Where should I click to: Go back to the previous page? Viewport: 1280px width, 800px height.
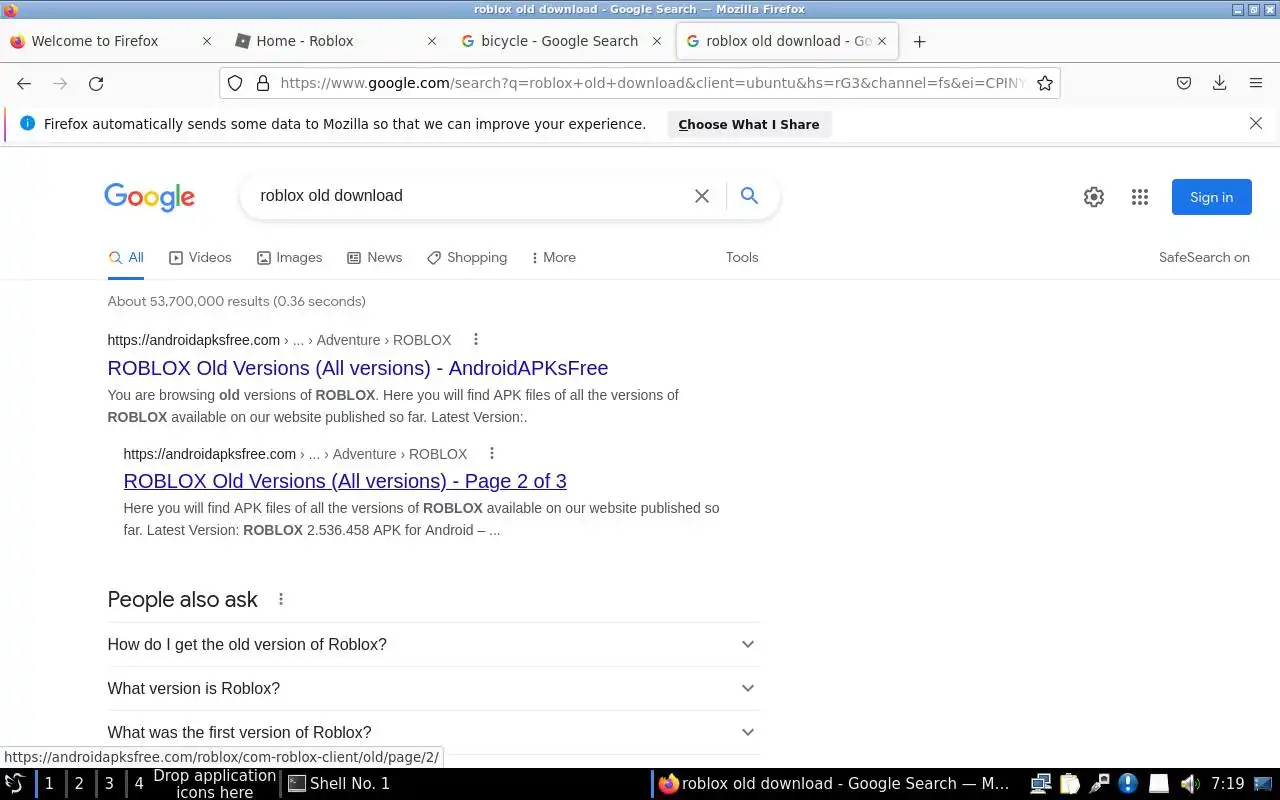click(x=24, y=84)
